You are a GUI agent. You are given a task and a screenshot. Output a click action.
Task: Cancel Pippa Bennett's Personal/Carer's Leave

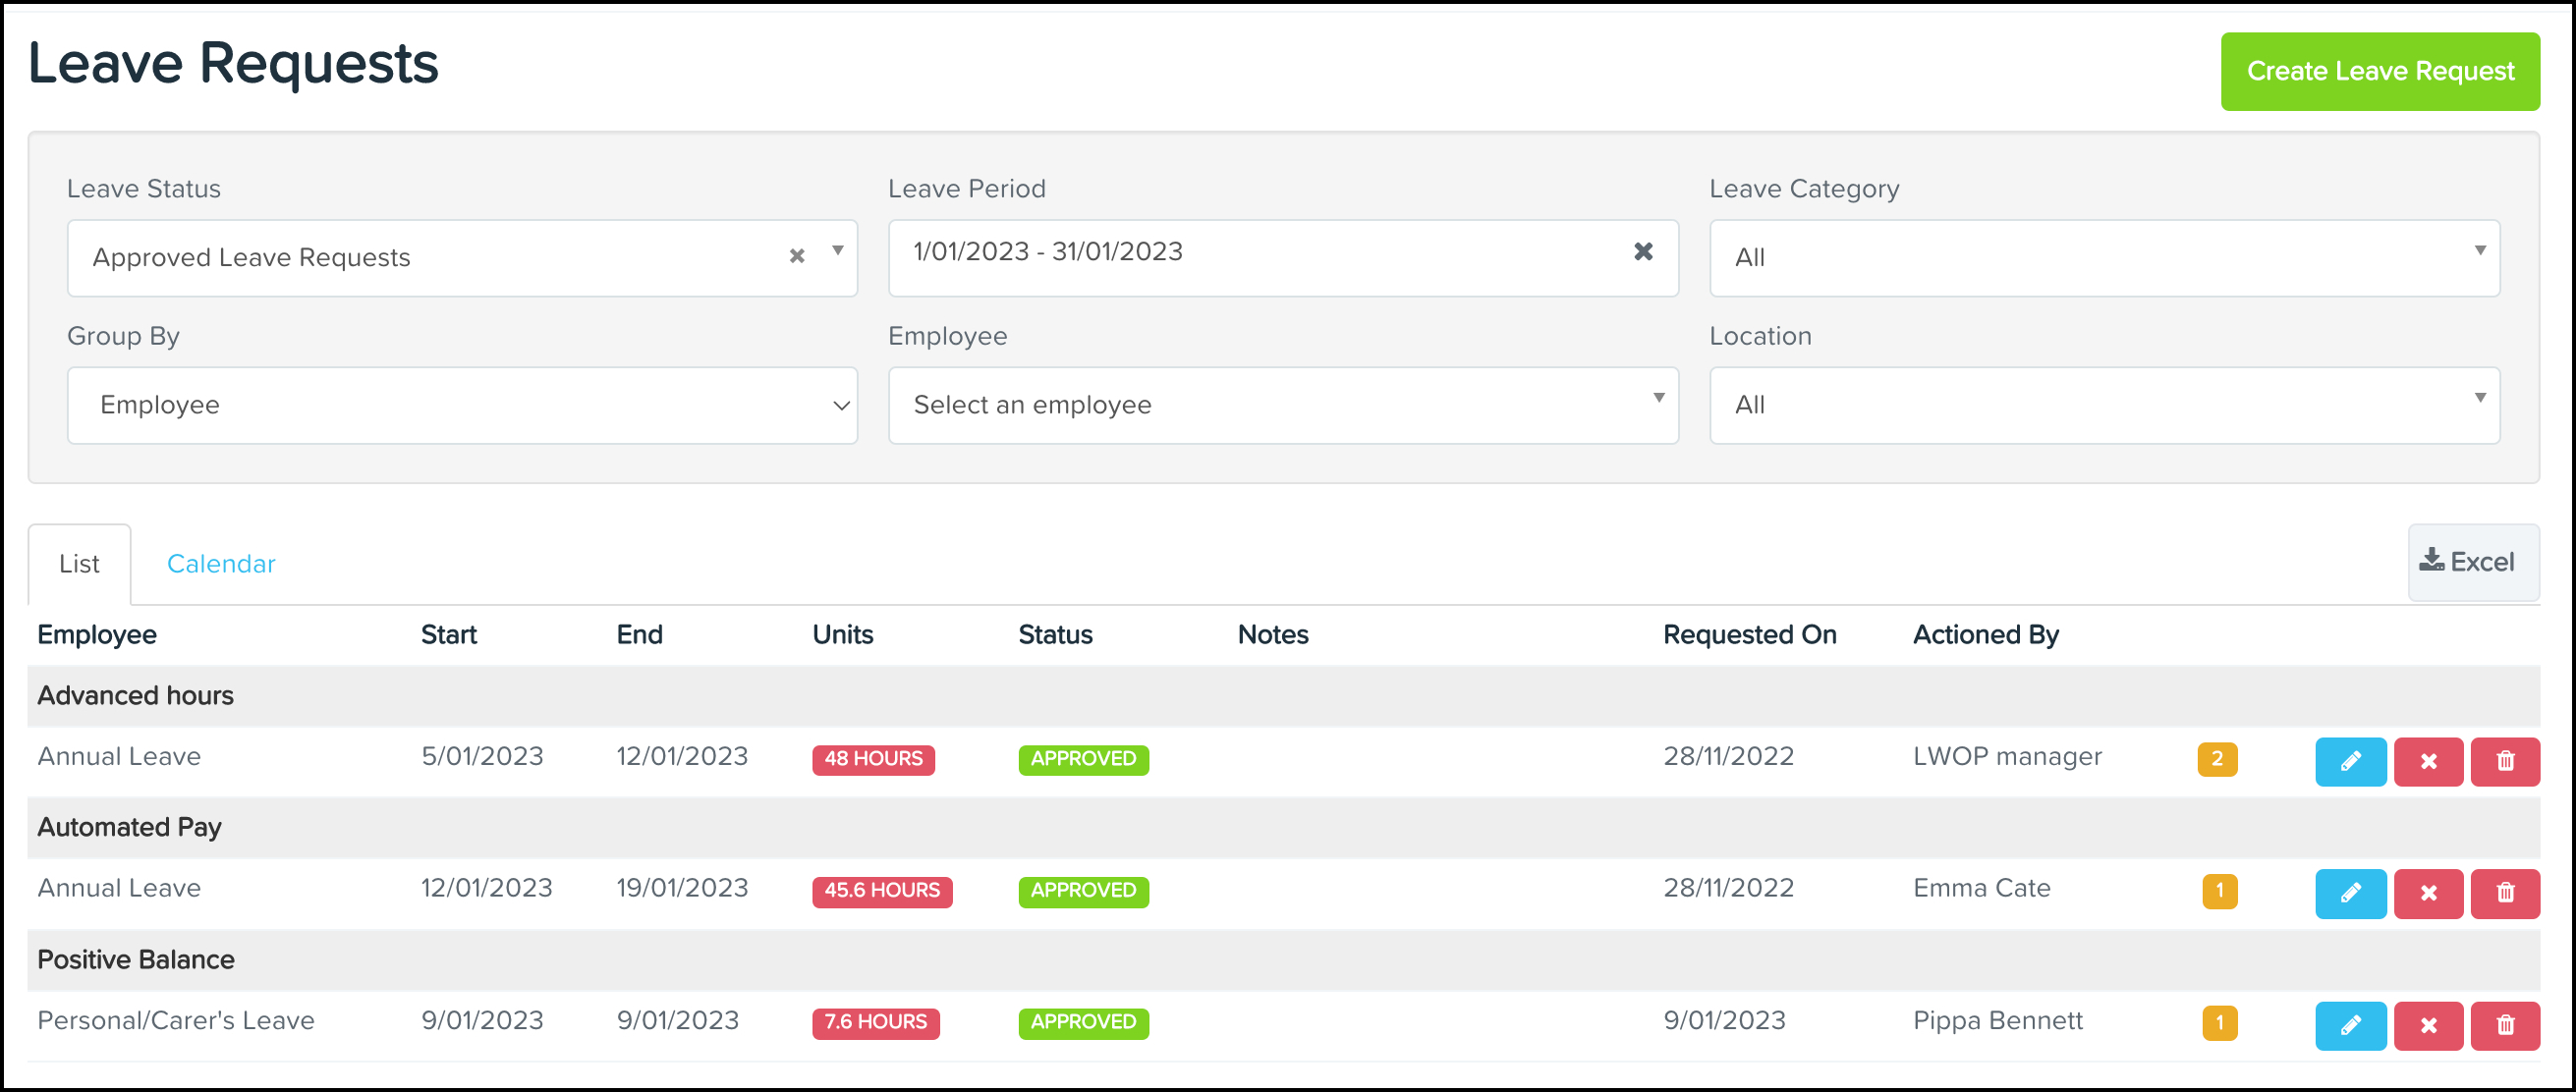(x=2429, y=1025)
